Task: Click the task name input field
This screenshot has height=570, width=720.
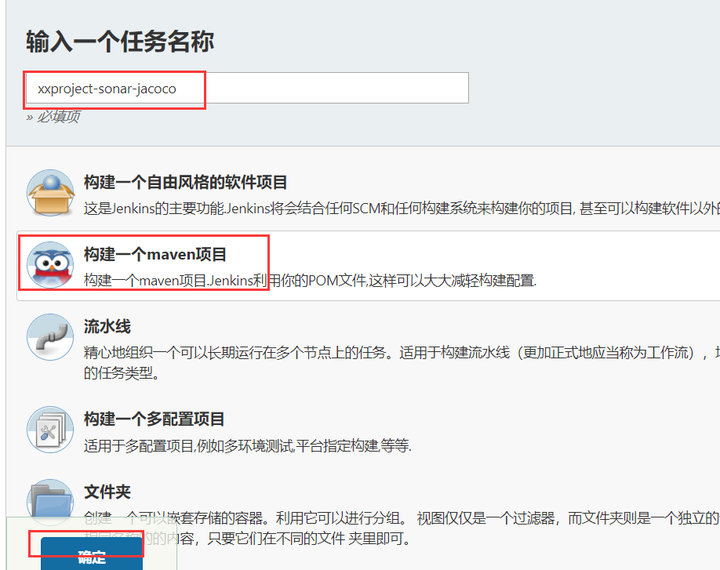Action: pos(247,88)
